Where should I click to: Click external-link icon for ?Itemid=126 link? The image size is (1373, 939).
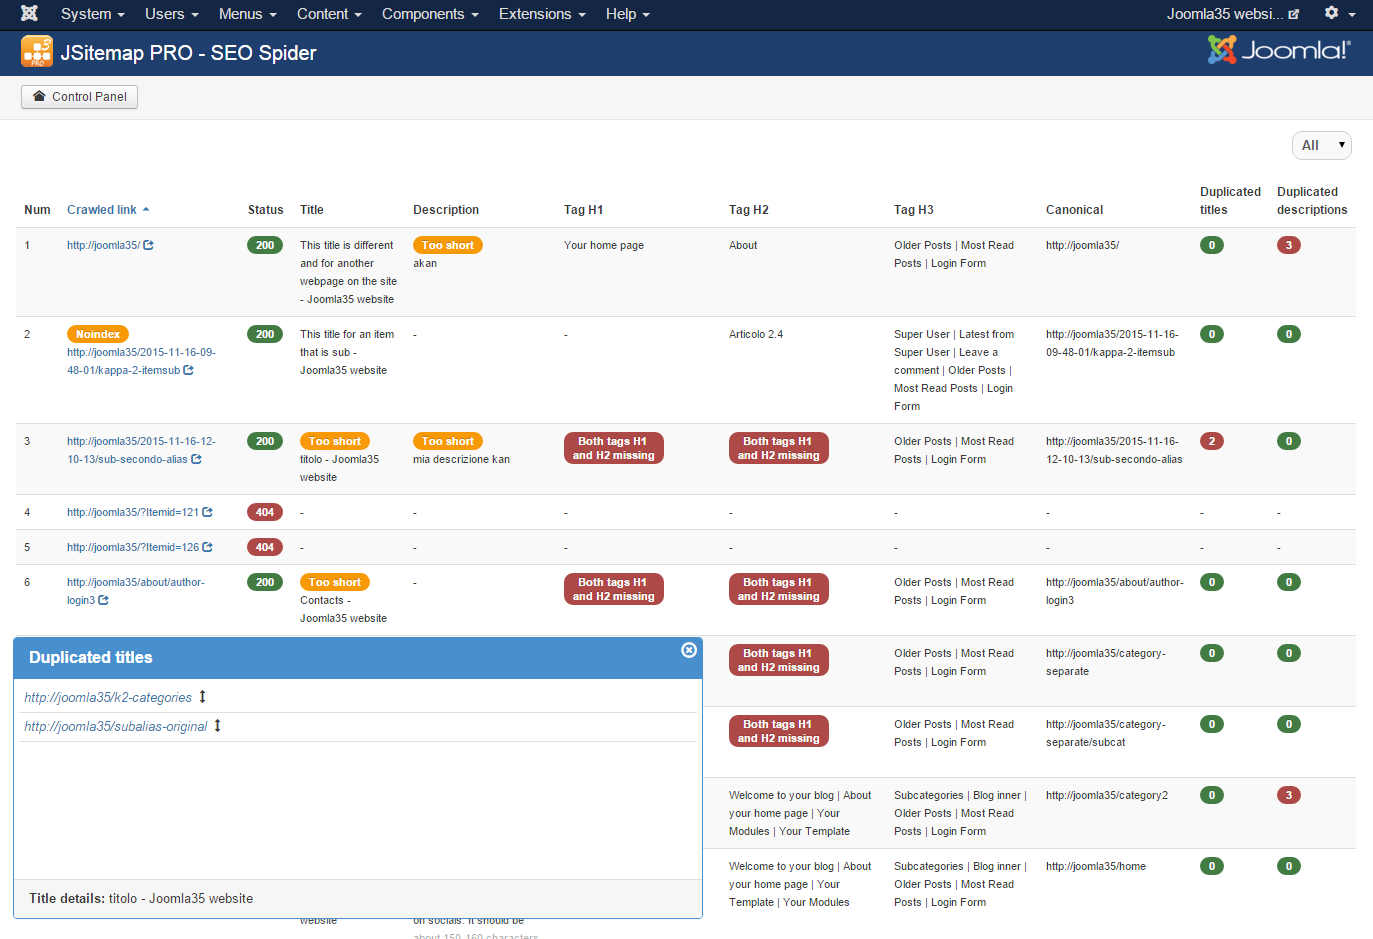(208, 547)
